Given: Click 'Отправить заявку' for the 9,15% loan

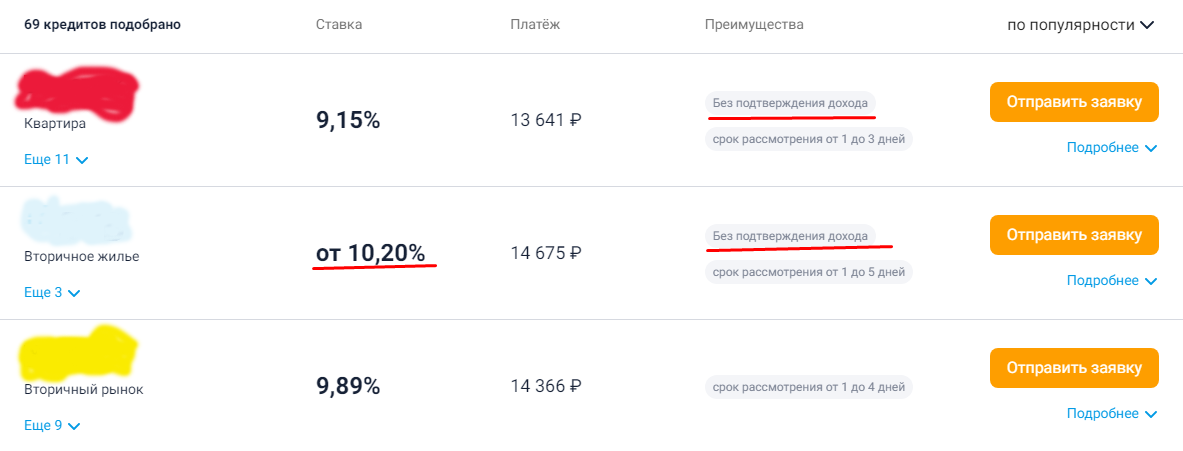Looking at the screenshot, I should [x=1074, y=102].
